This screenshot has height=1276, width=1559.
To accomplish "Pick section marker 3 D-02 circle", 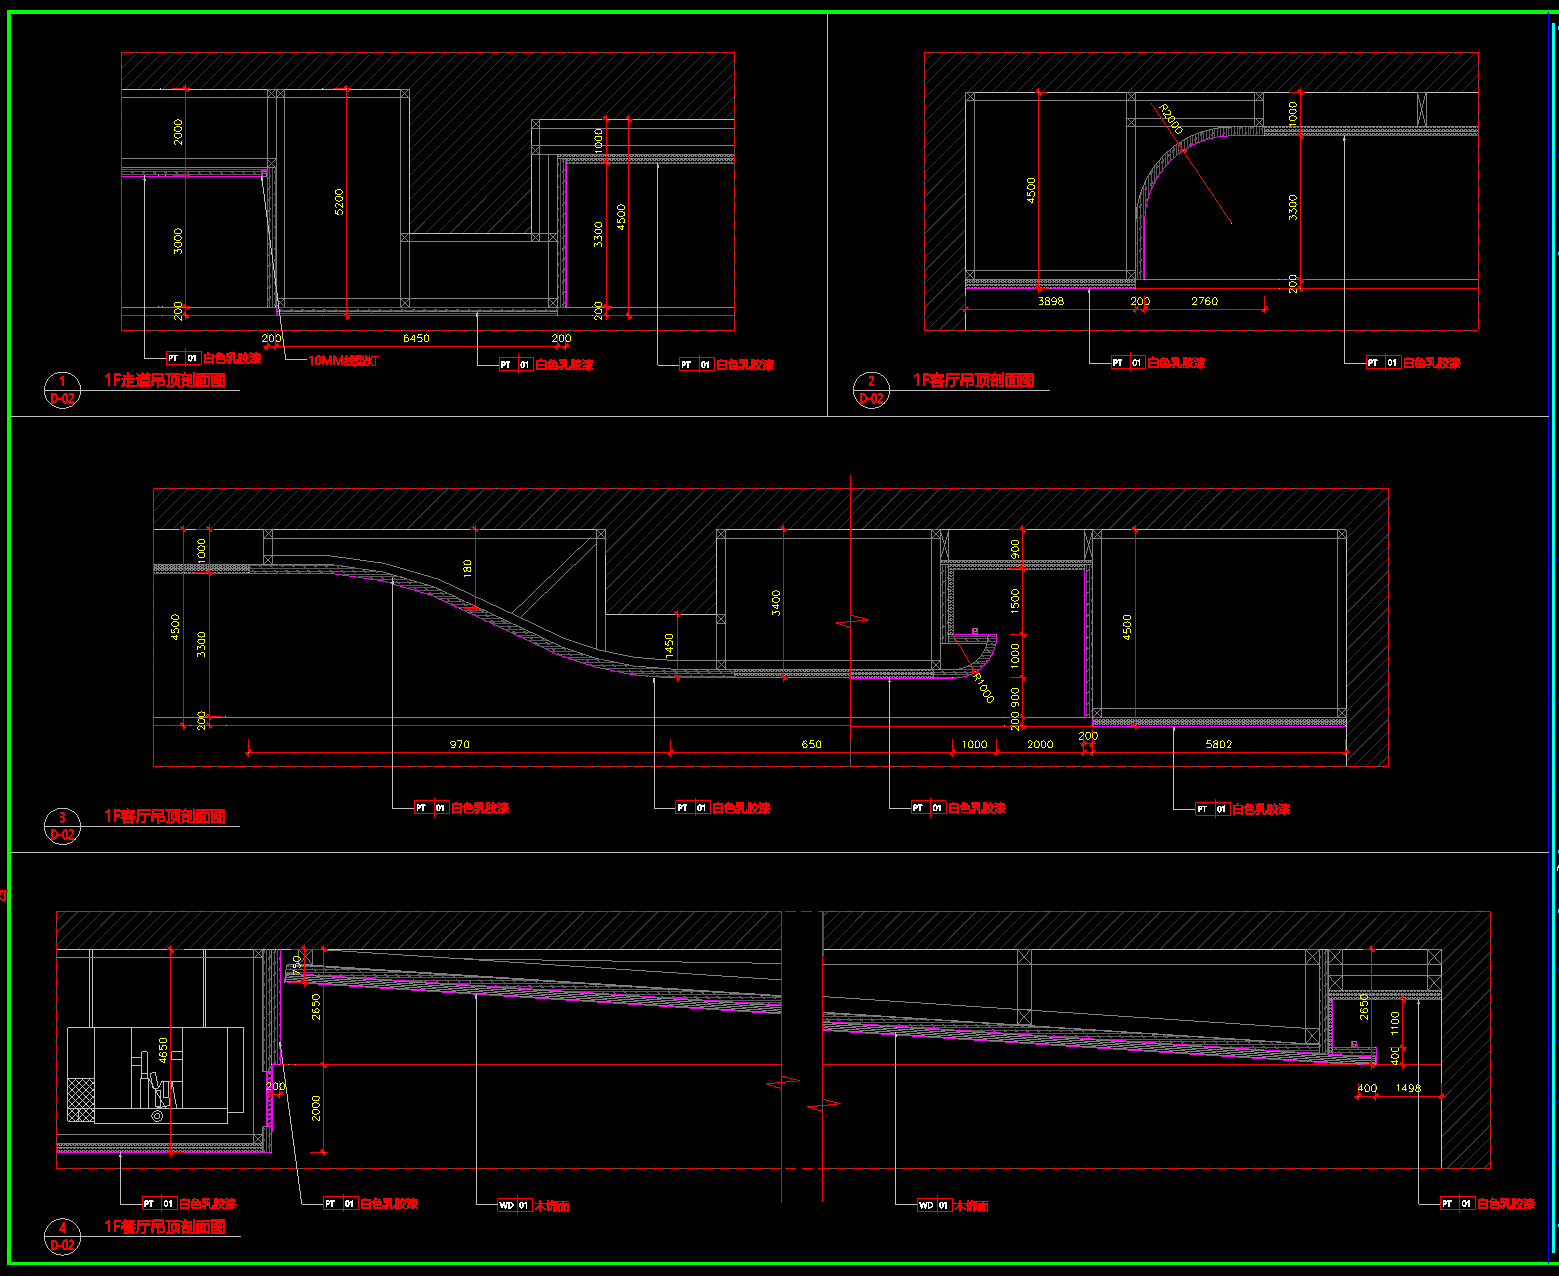I will coord(62,826).
